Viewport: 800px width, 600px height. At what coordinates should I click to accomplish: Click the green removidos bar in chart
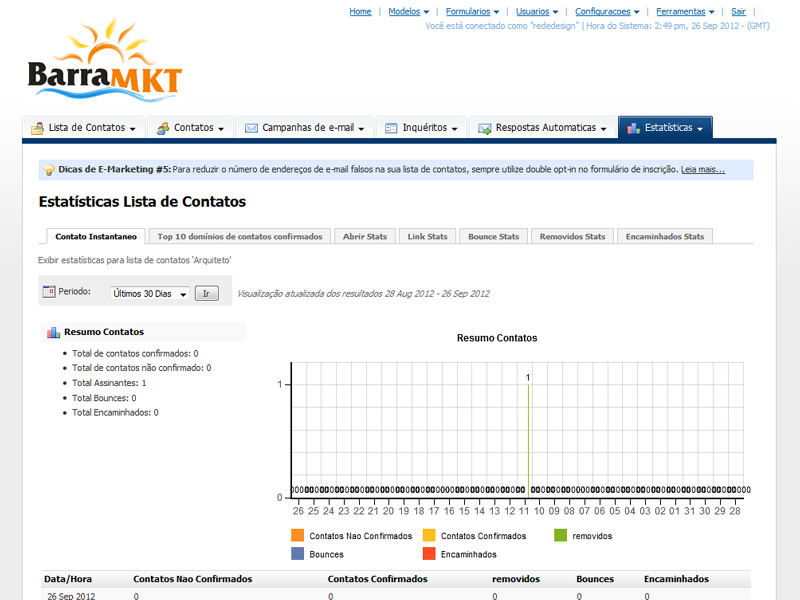(528, 441)
